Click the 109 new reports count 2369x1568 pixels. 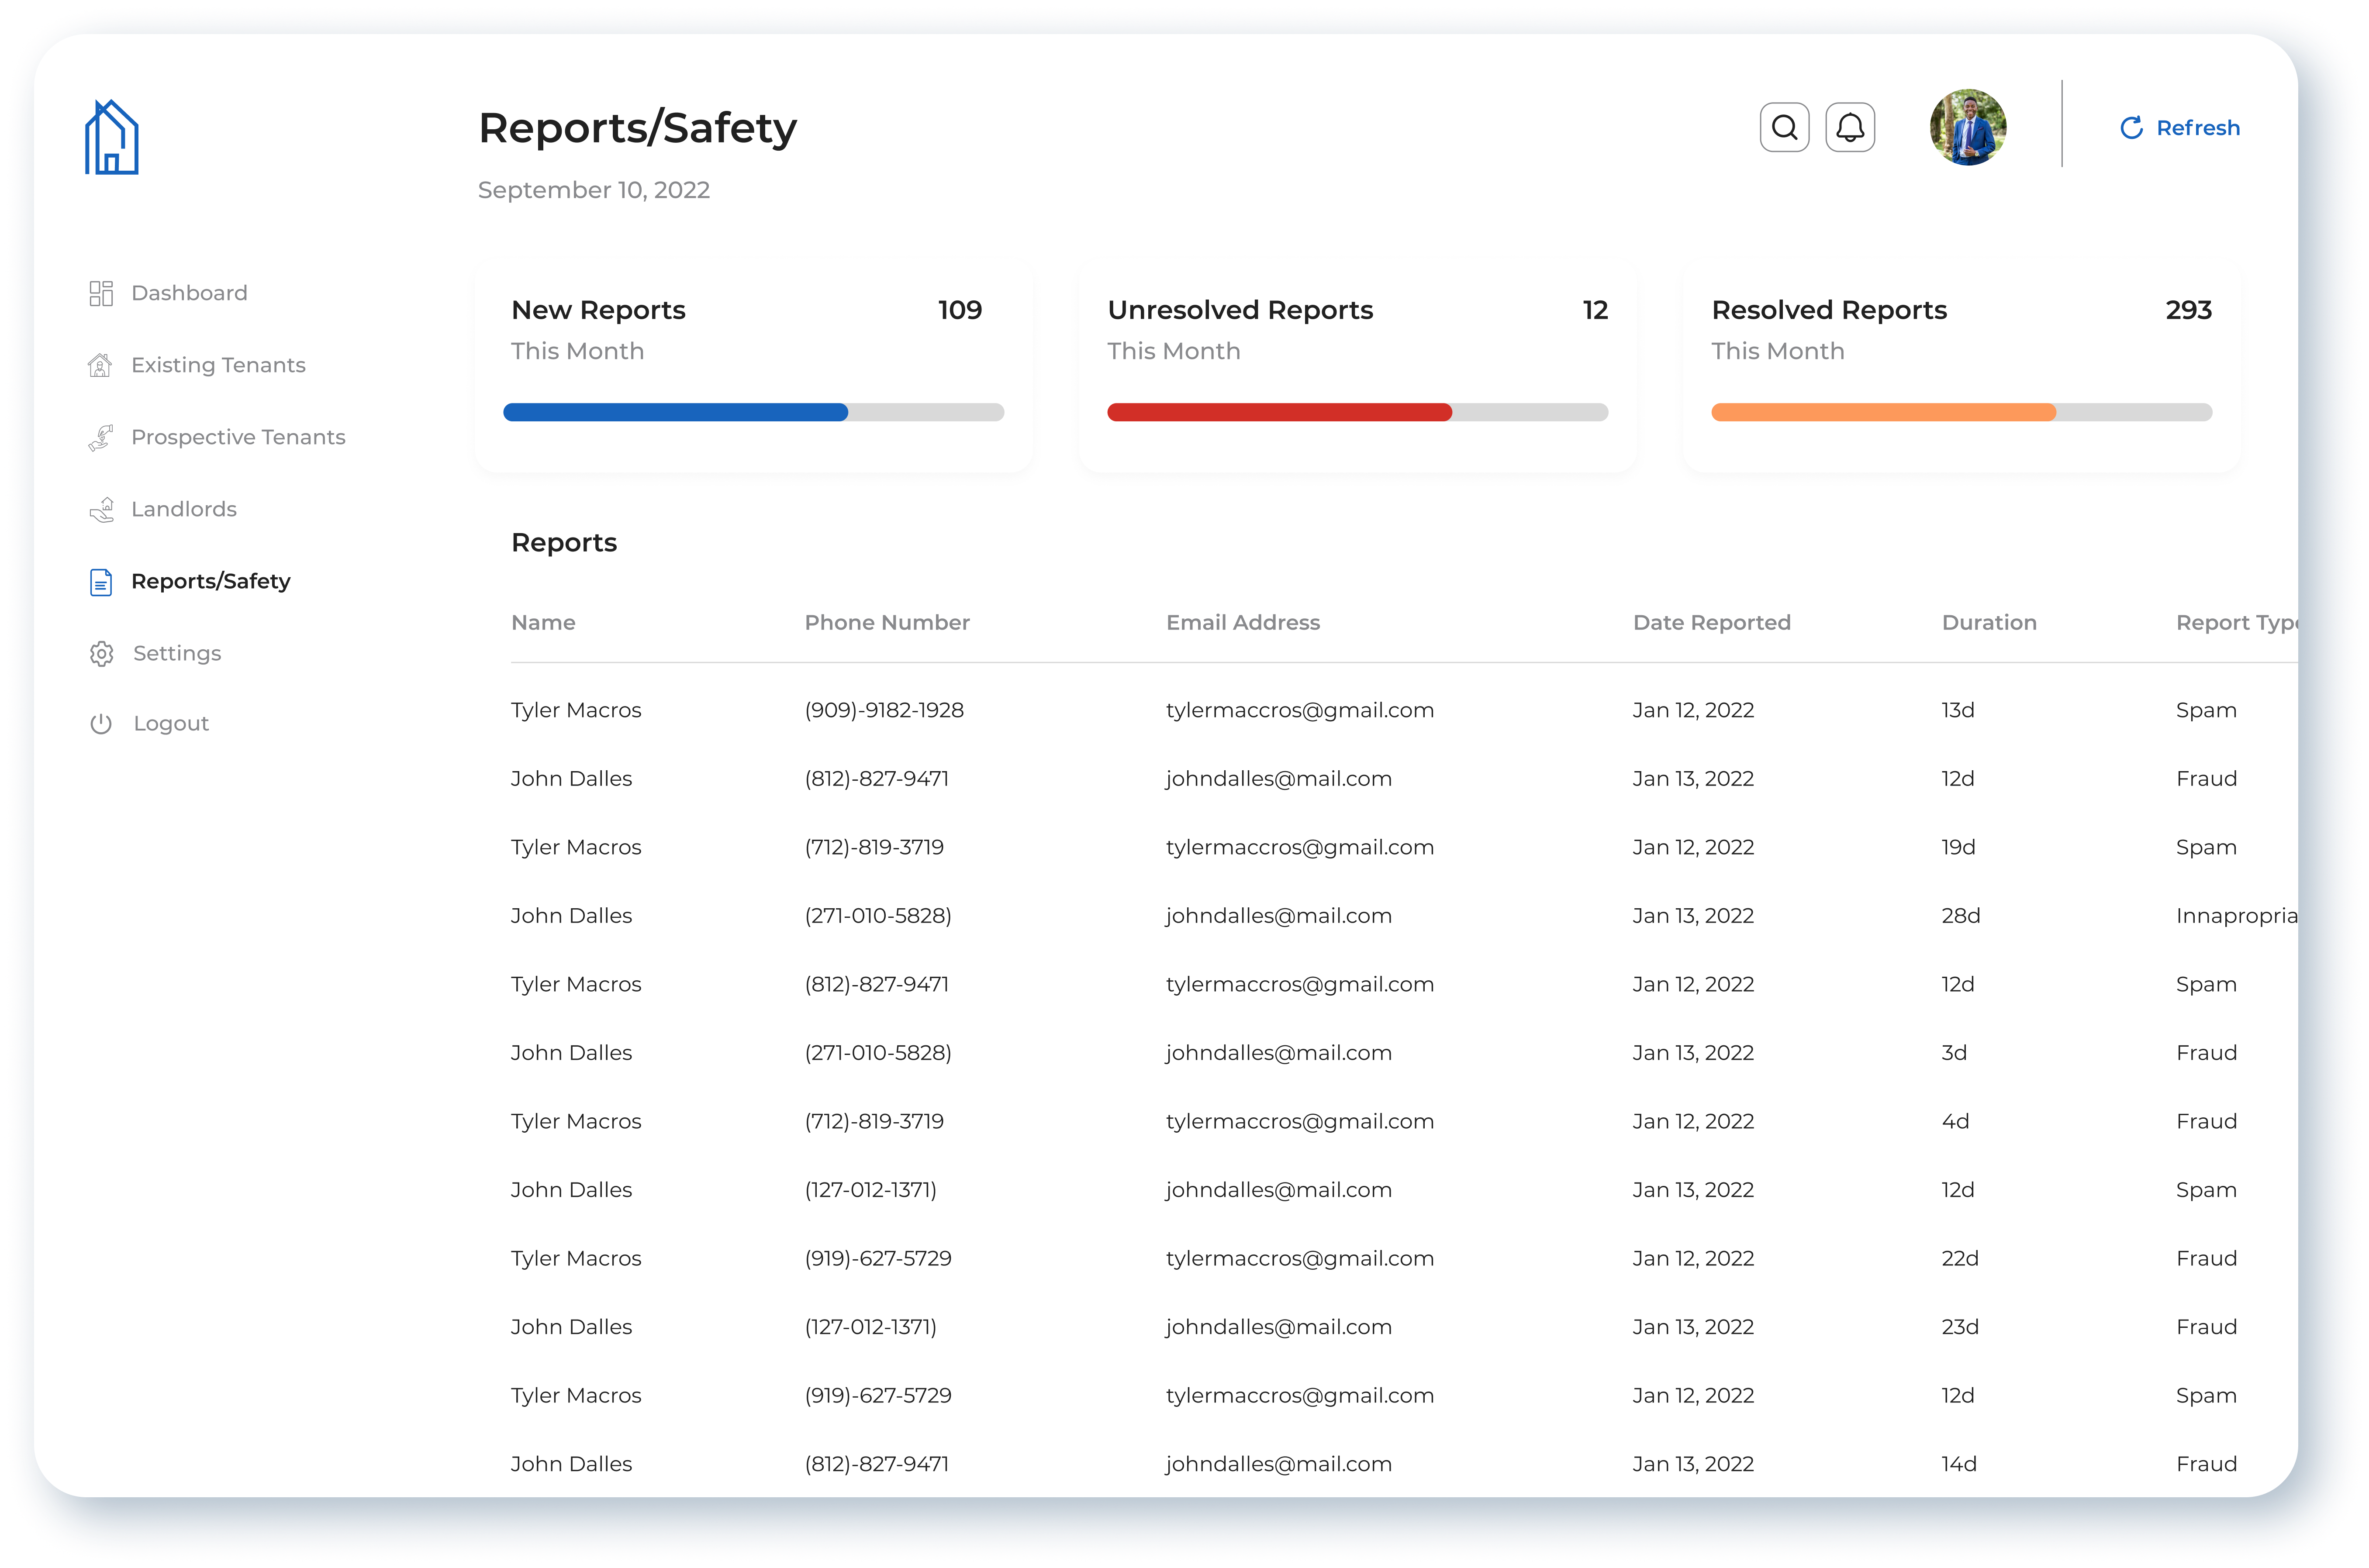pos(960,310)
